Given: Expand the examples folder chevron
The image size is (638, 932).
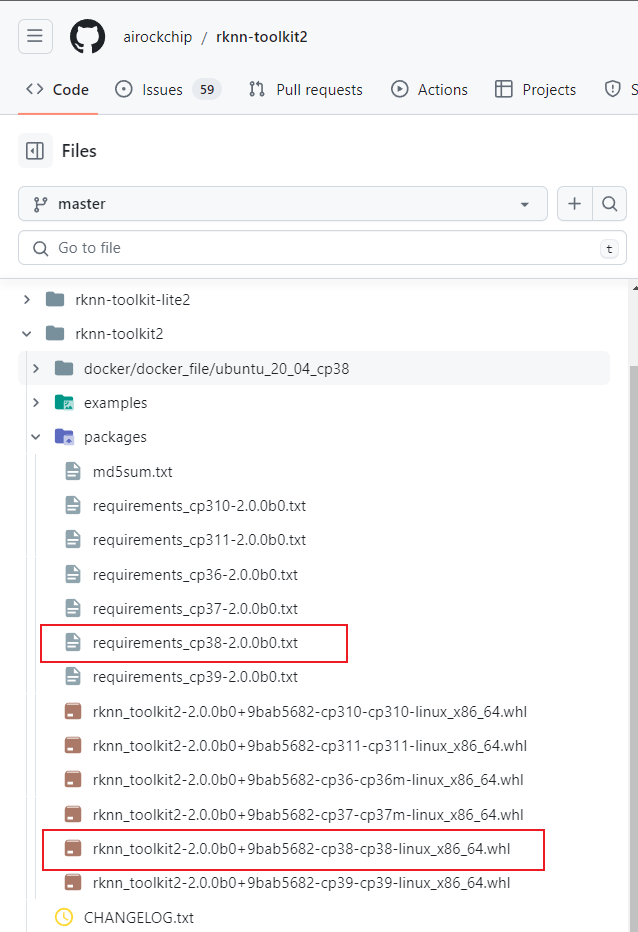Looking at the screenshot, I should (x=36, y=403).
